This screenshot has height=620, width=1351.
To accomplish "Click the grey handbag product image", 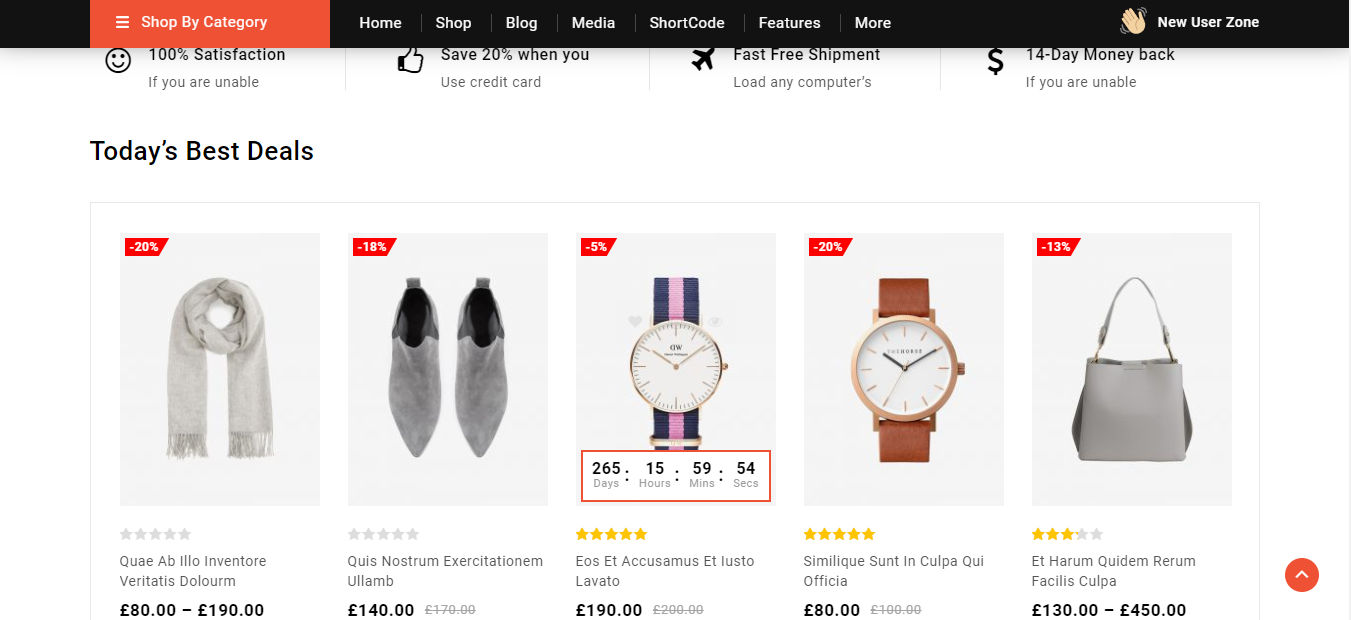I will coord(1131,369).
